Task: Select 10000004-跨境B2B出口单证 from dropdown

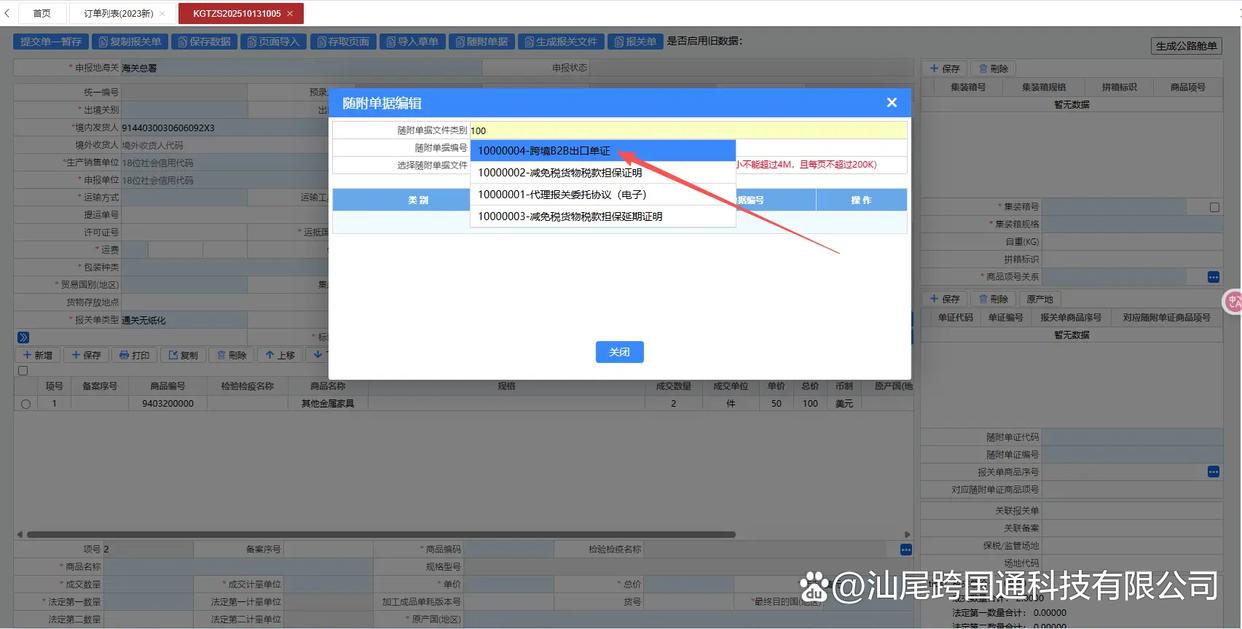Action: (602, 151)
